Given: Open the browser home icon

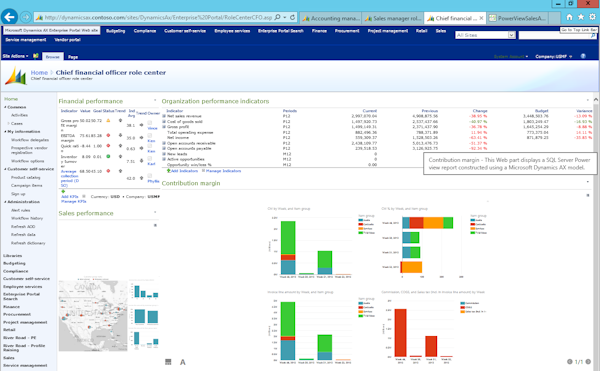Looking at the screenshot, I should (x=569, y=17).
